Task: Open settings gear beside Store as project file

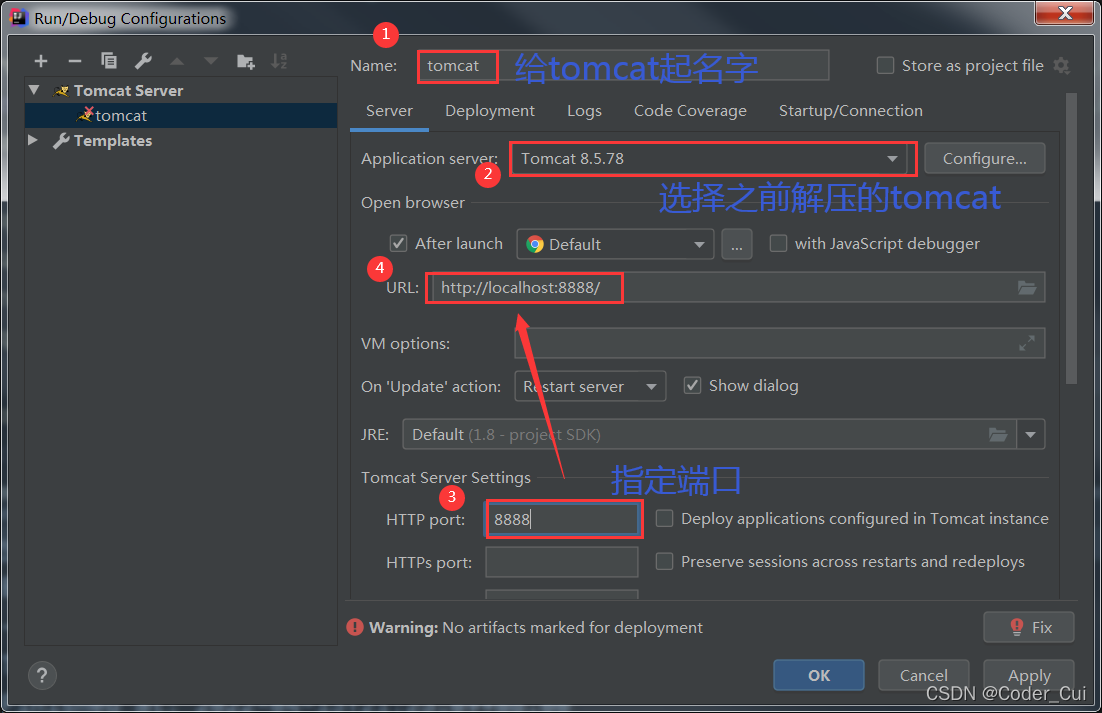Action: (1061, 66)
